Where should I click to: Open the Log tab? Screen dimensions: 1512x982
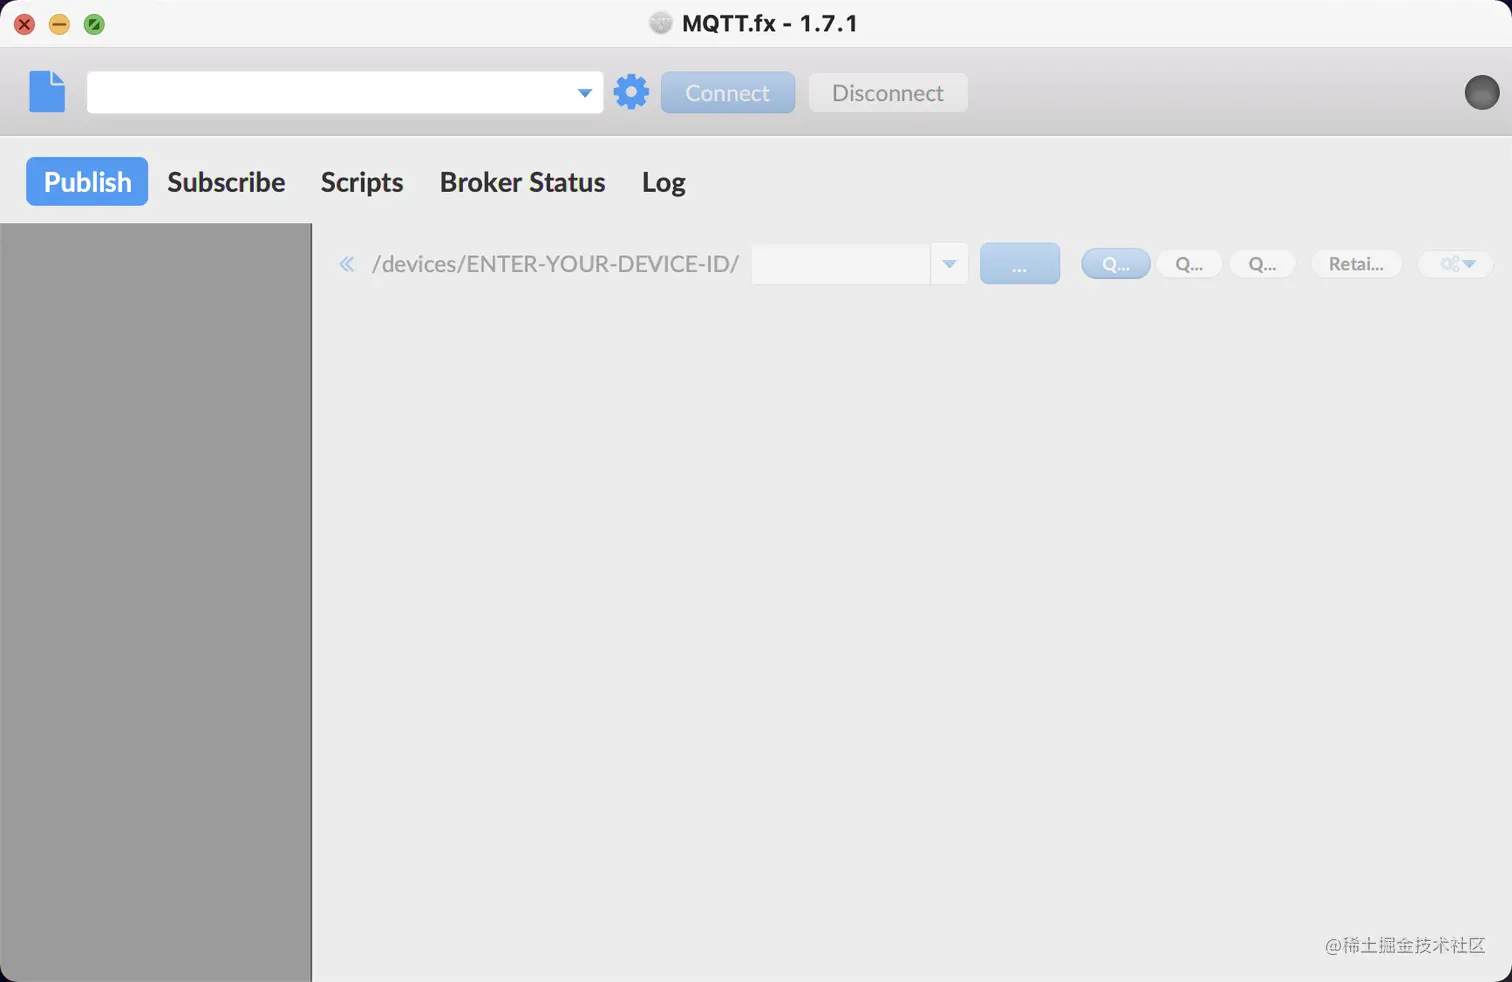coord(664,182)
